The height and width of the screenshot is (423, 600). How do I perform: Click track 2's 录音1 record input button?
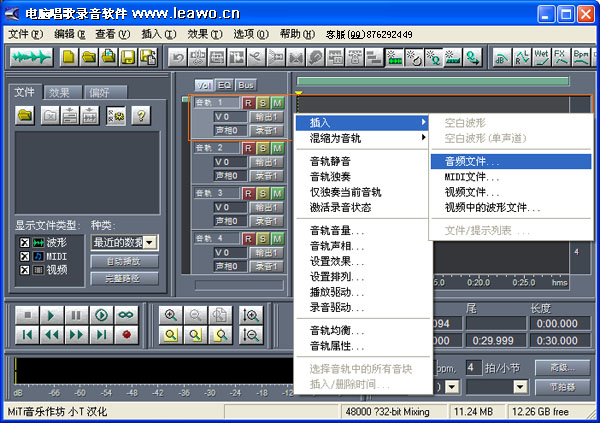coord(267,176)
